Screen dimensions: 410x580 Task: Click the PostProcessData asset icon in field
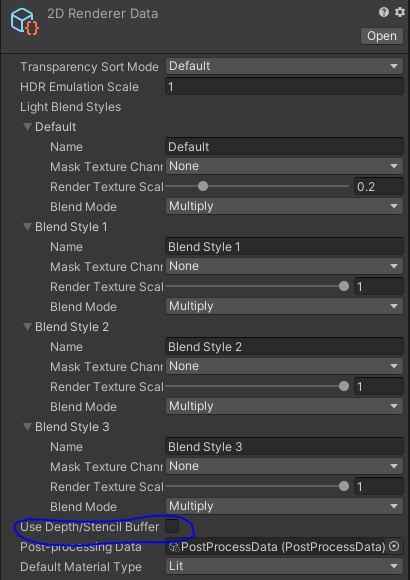(174, 547)
